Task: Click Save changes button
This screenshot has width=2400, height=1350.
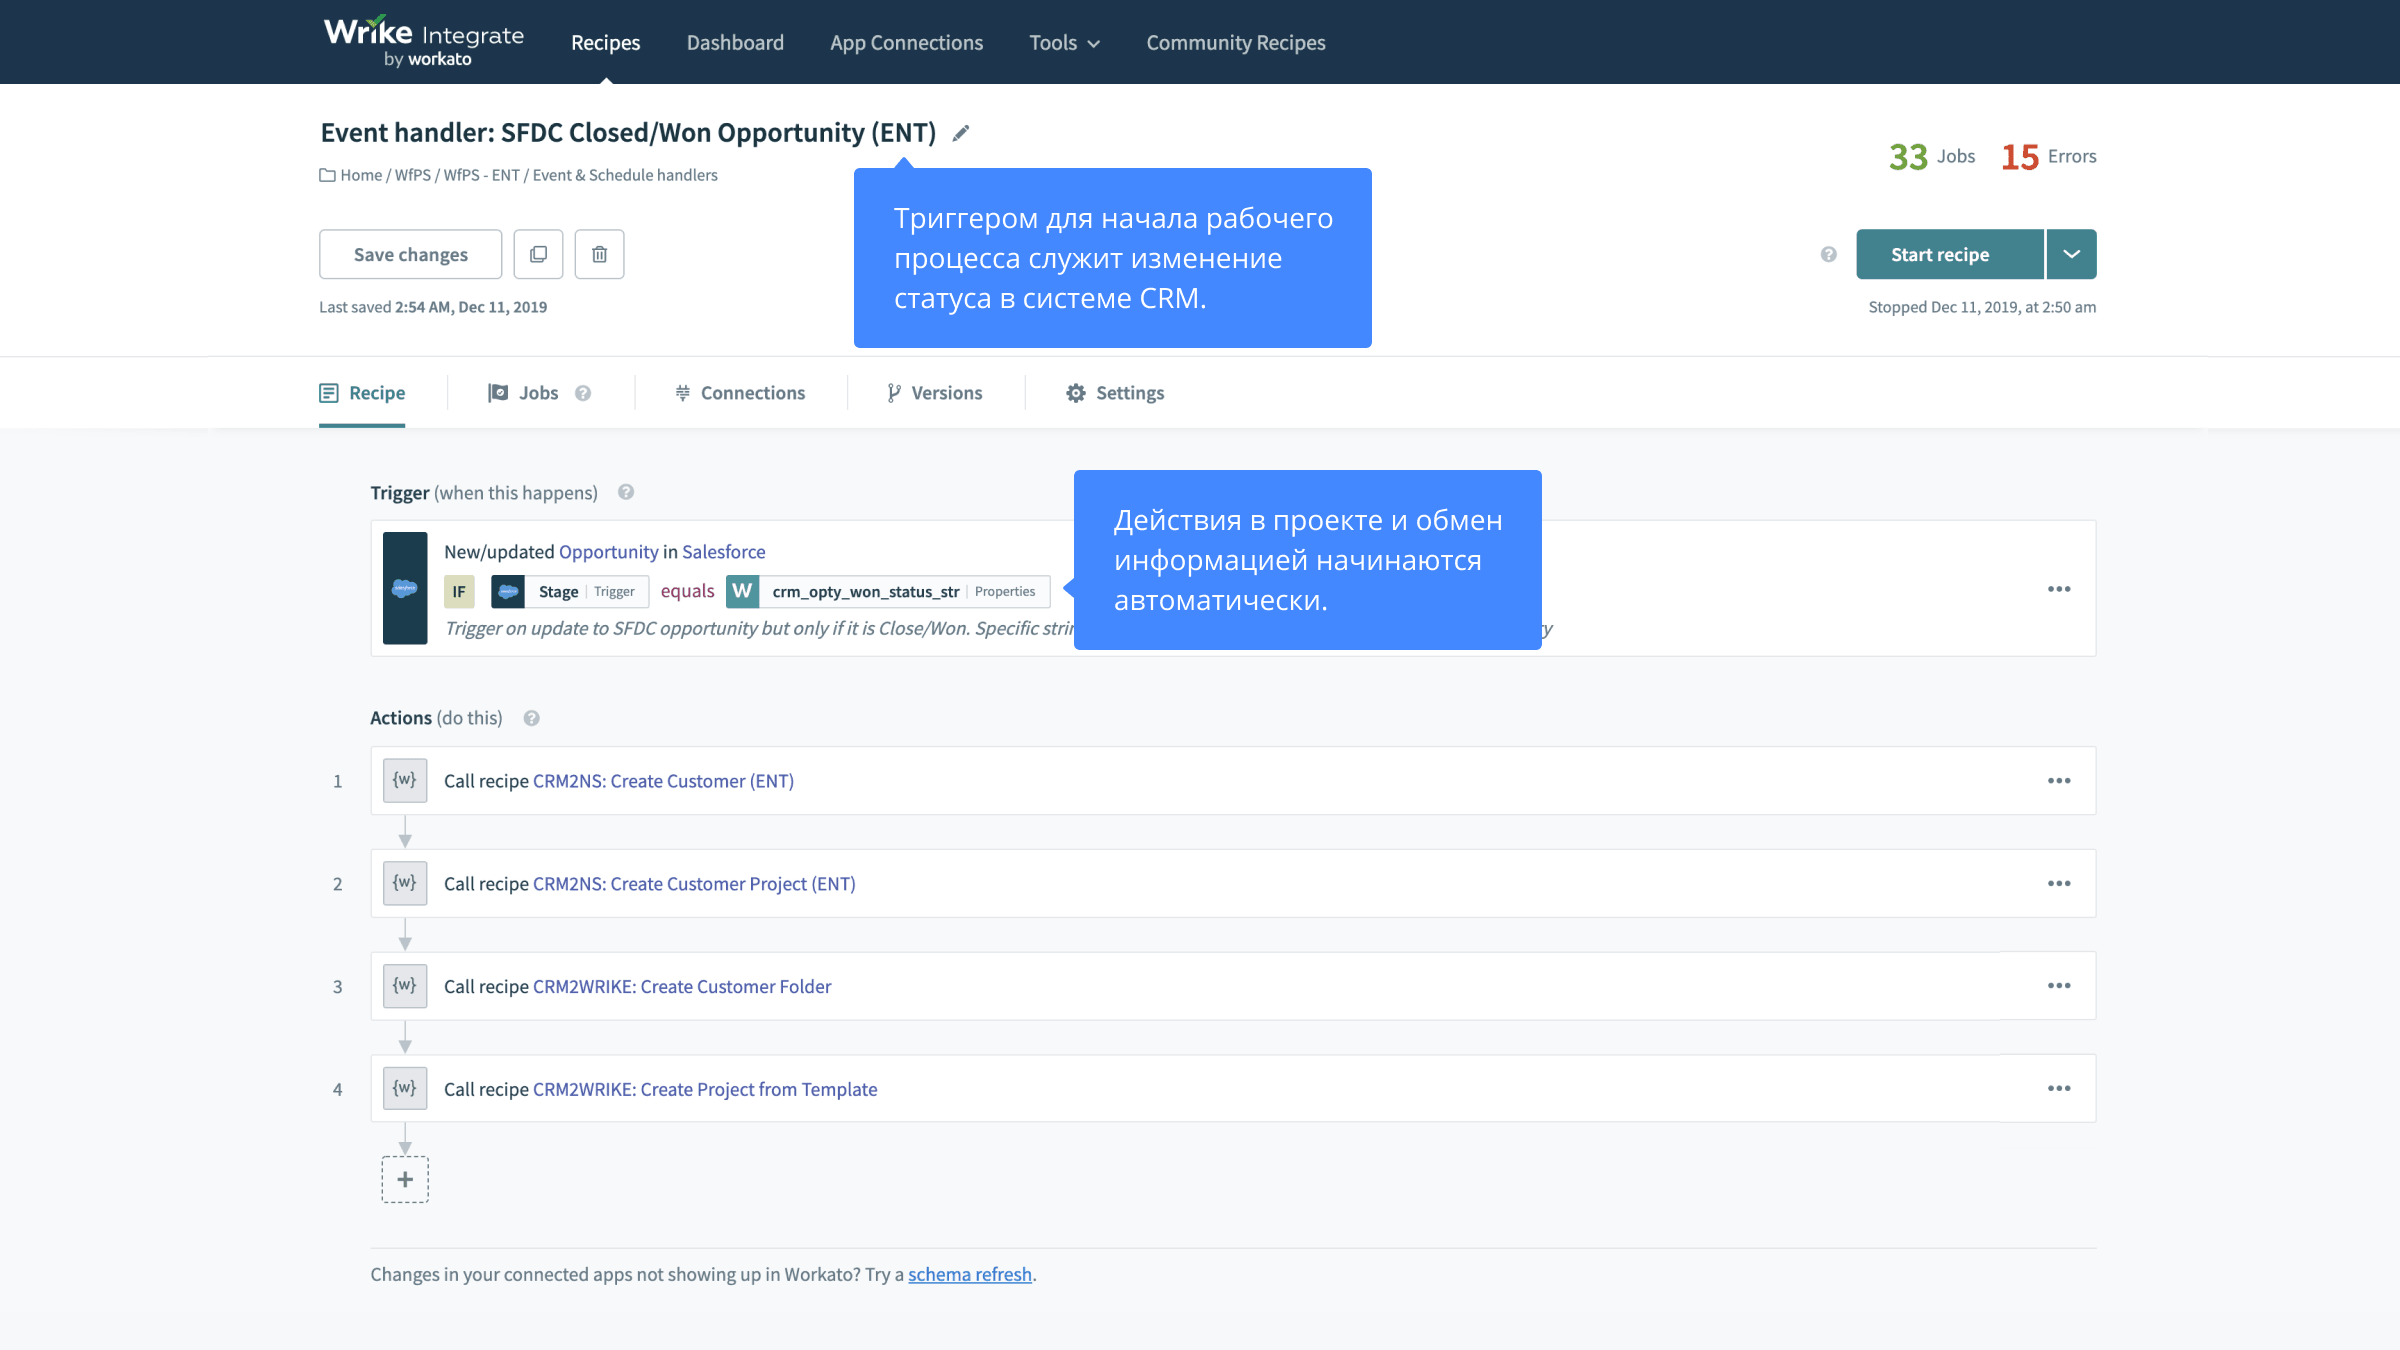Action: point(410,254)
